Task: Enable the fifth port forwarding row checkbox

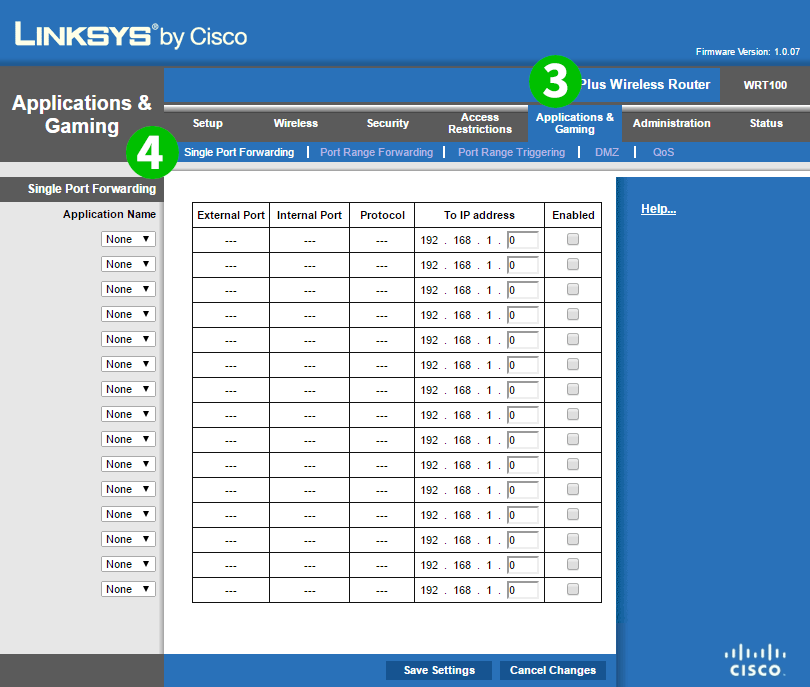Action: pos(573,339)
